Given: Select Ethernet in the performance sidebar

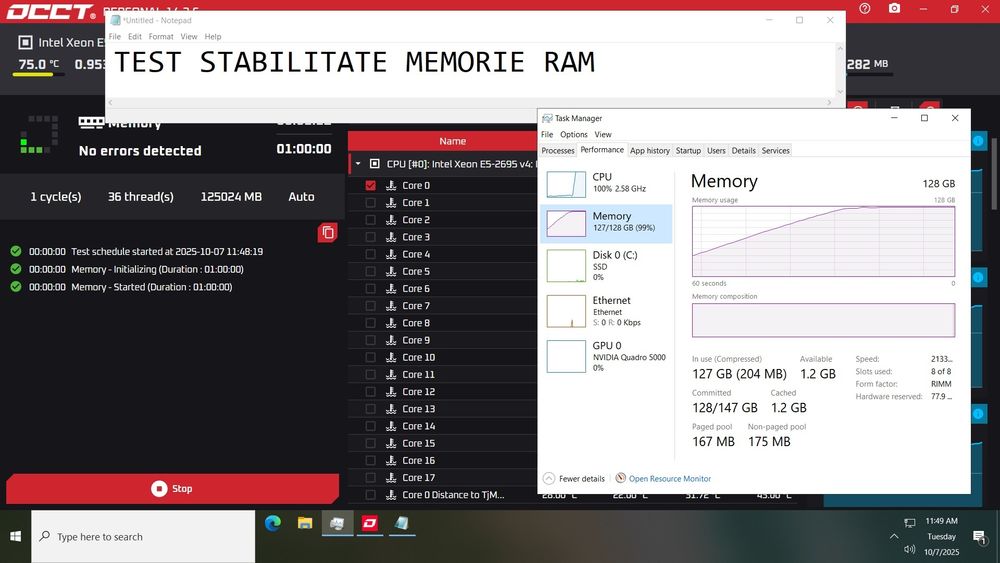Looking at the screenshot, I should (606, 311).
